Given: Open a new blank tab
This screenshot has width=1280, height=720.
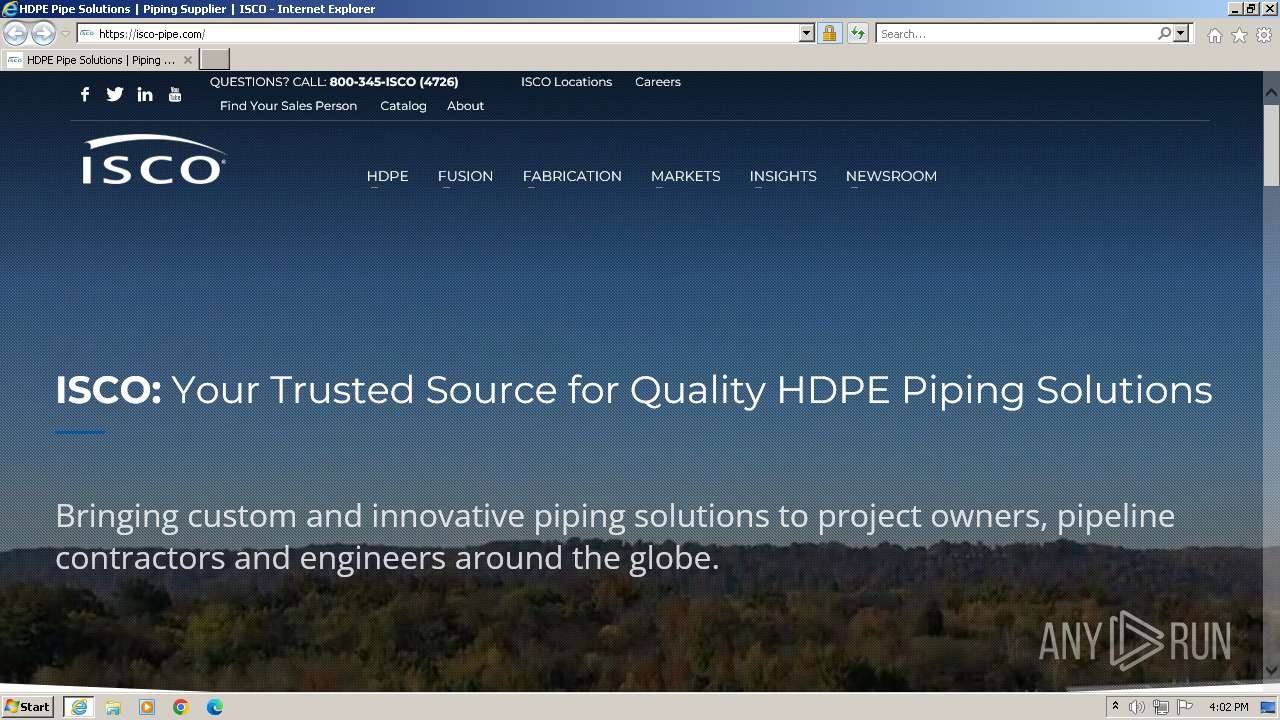Looking at the screenshot, I should pos(215,59).
